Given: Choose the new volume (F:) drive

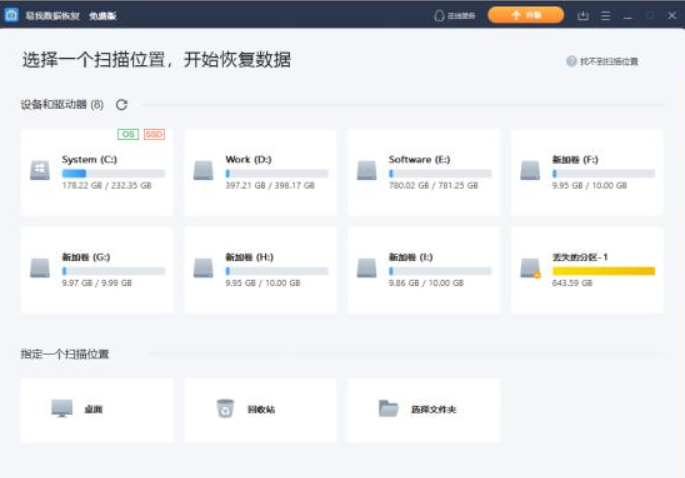Looking at the screenshot, I should click(587, 172).
